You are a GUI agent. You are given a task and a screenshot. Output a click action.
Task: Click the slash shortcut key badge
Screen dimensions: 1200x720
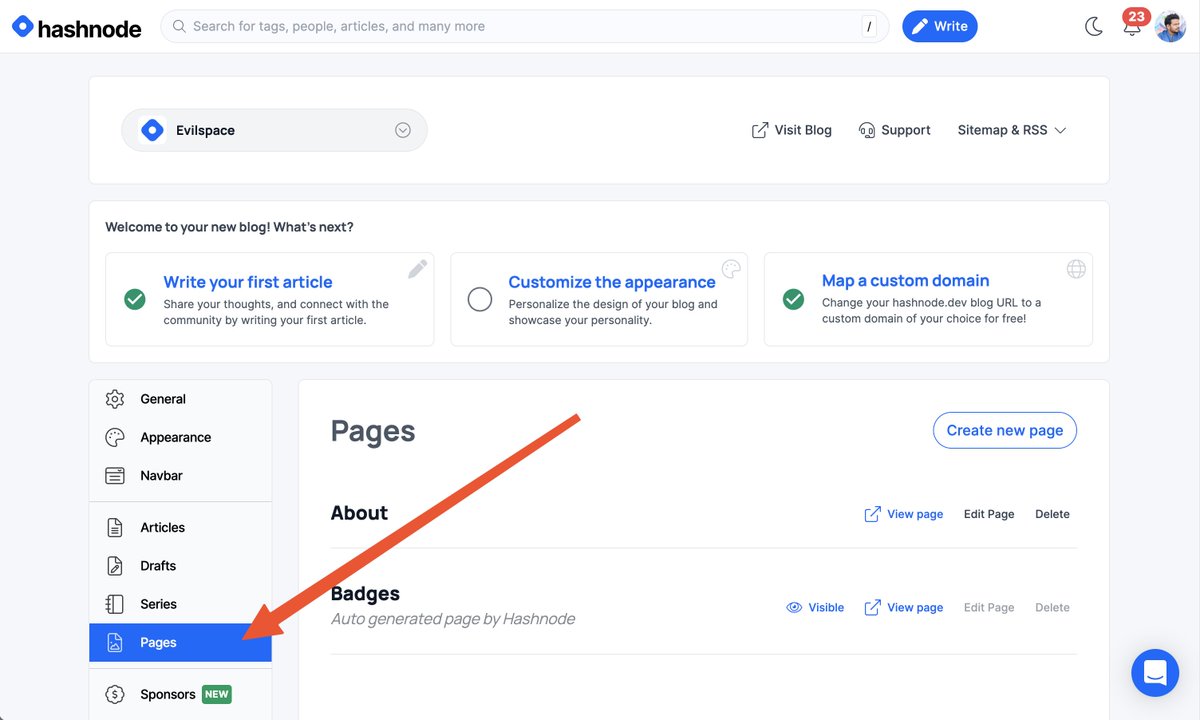coord(869,27)
